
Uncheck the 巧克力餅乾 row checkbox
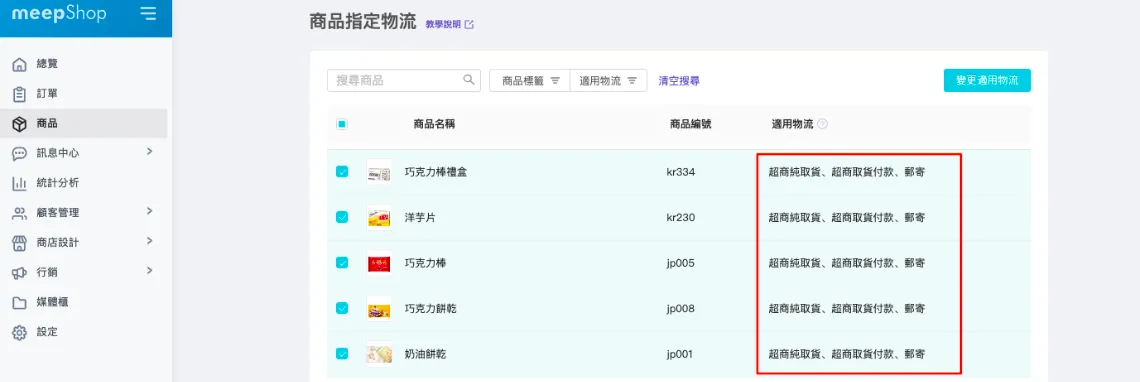[342, 309]
